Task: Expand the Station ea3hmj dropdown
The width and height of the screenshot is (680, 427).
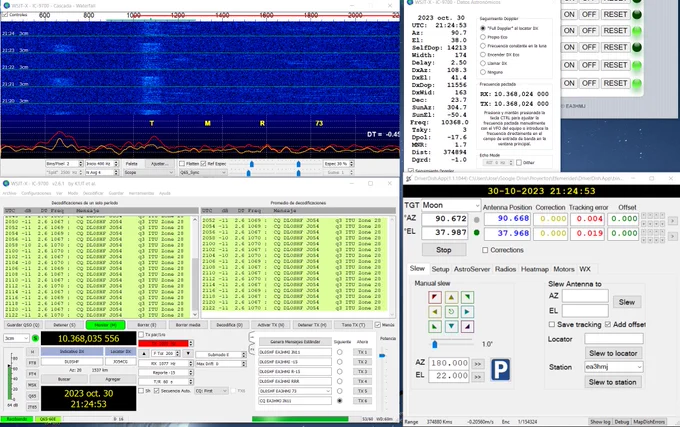Action: 613,367
